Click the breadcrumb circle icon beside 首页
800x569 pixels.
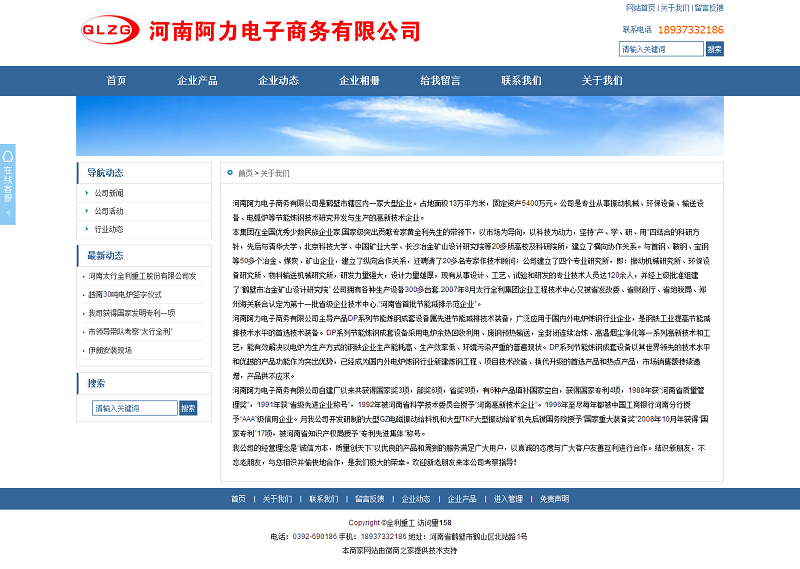coord(229,173)
